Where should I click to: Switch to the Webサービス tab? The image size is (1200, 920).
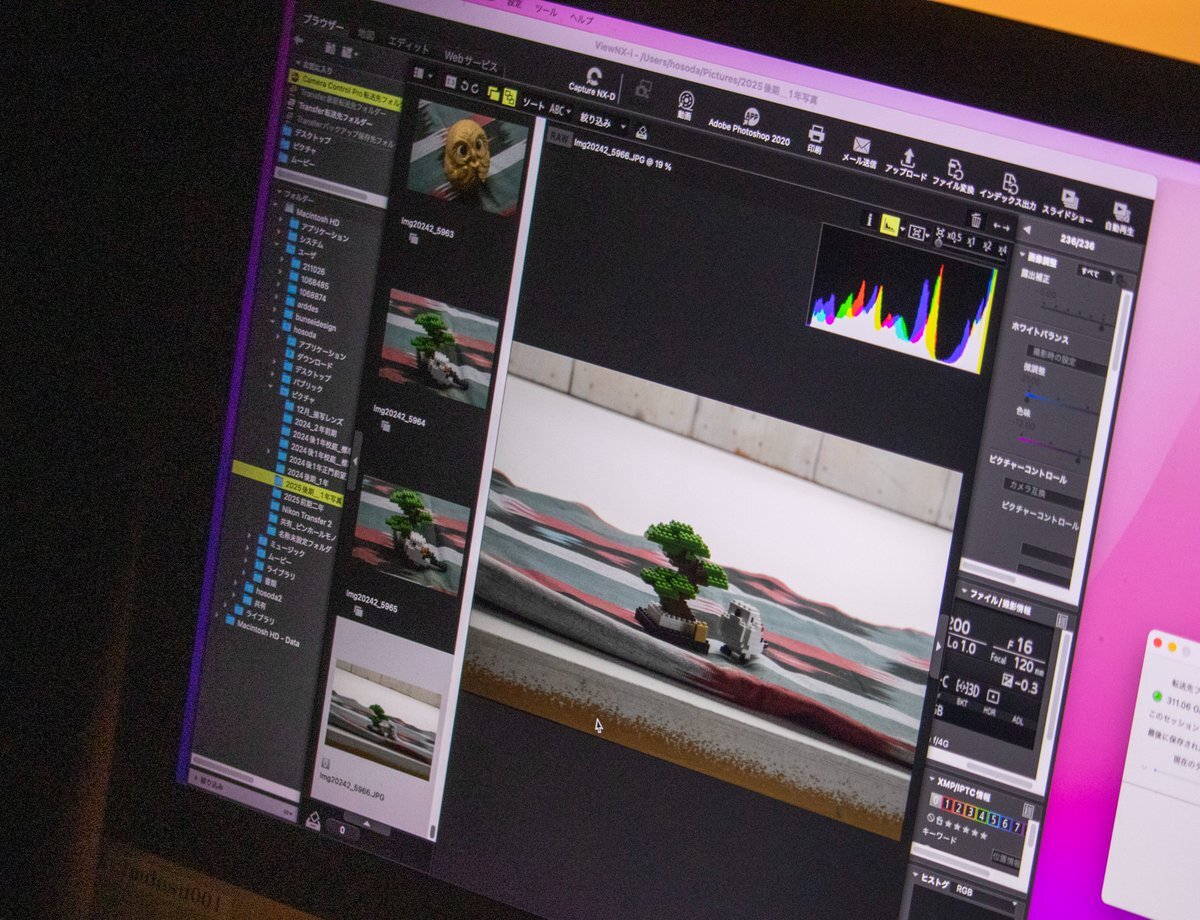point(470,61)
